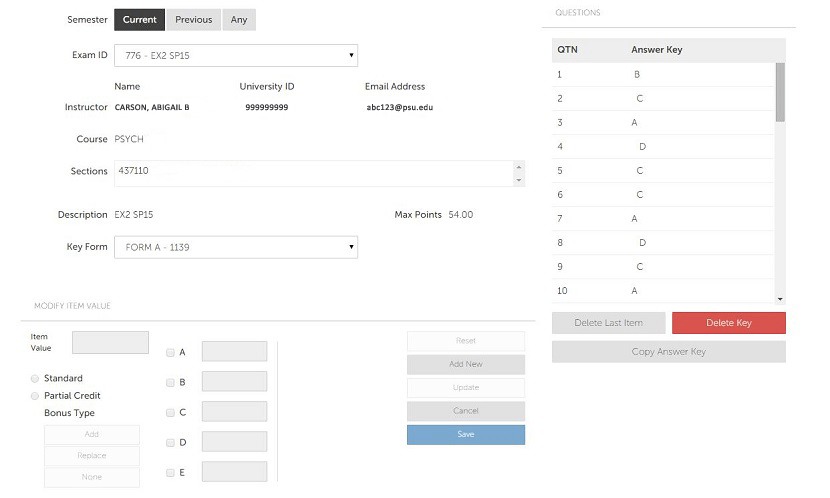Click the Bonus Type Add button
Viewport: 830px width, 498px height.
[x=92, y=434]
